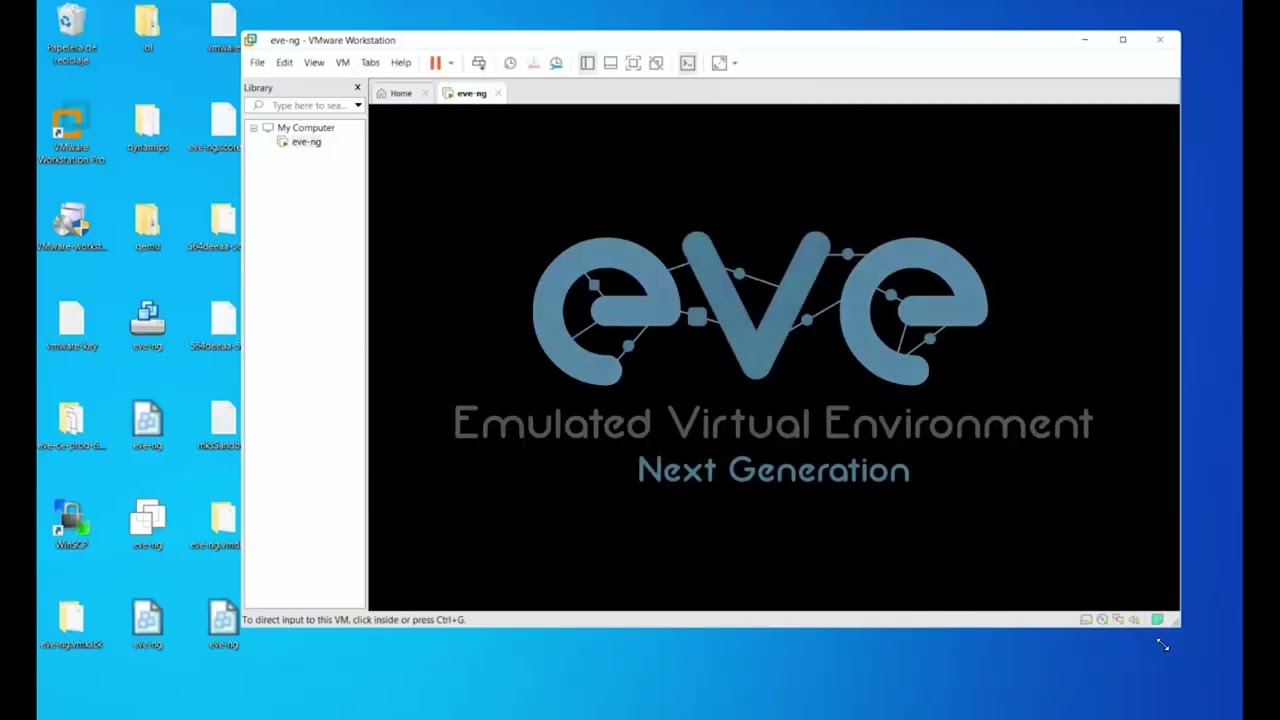
Task: Take a snapshot of this virtual machine
Action: coord(510,63)
